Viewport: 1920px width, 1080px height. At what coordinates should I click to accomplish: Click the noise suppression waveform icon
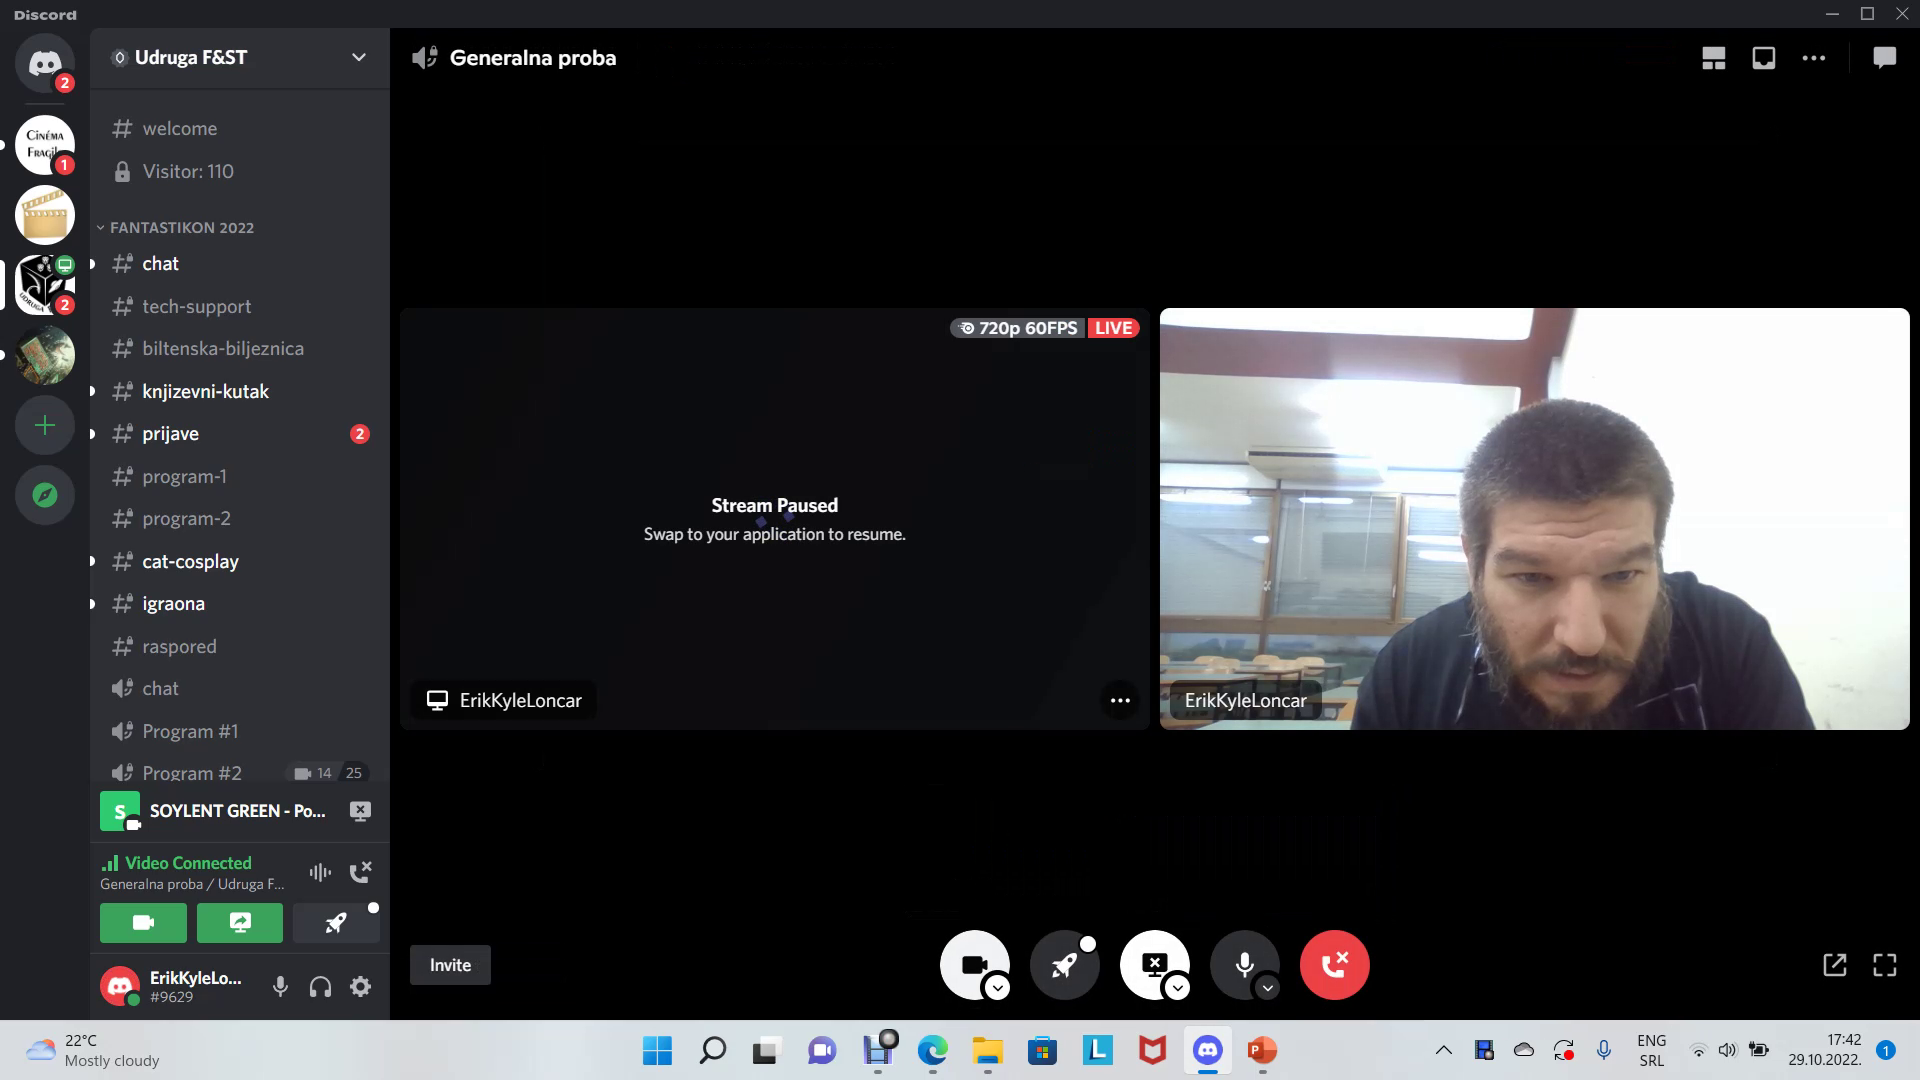click(x=320, y=872)
